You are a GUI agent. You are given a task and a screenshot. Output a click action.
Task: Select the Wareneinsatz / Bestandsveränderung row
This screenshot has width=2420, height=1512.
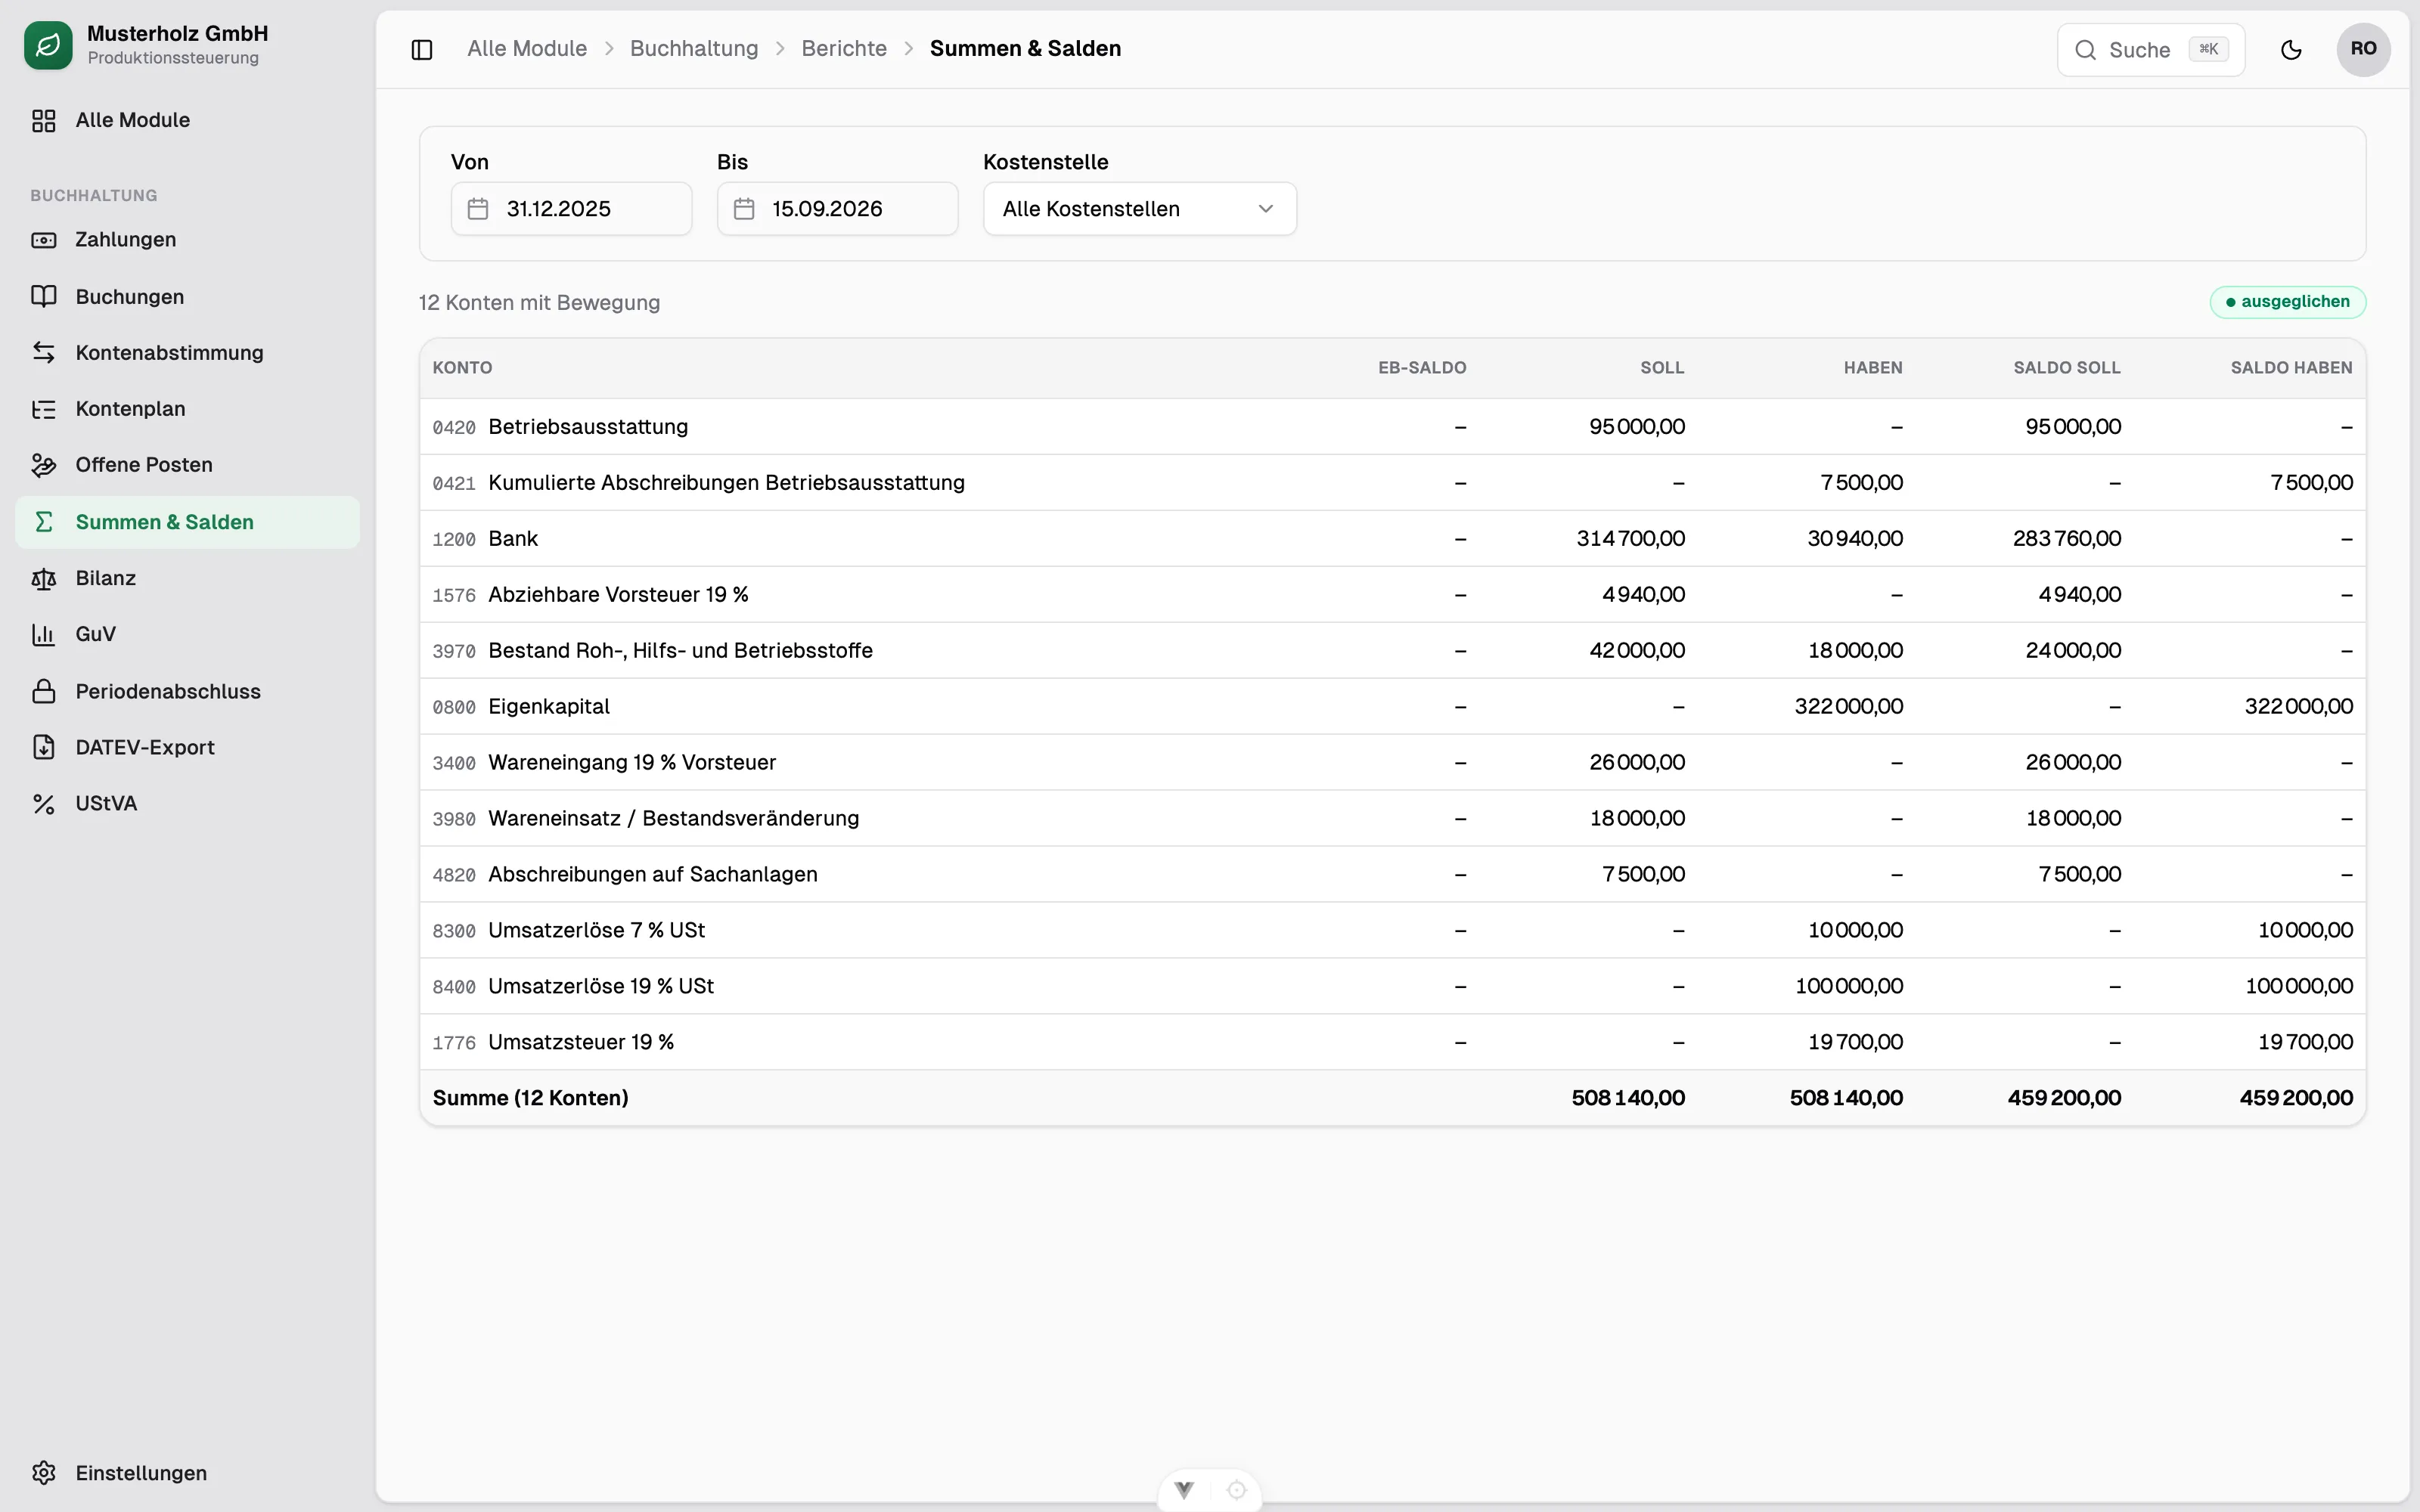[x=1392, y=819]
